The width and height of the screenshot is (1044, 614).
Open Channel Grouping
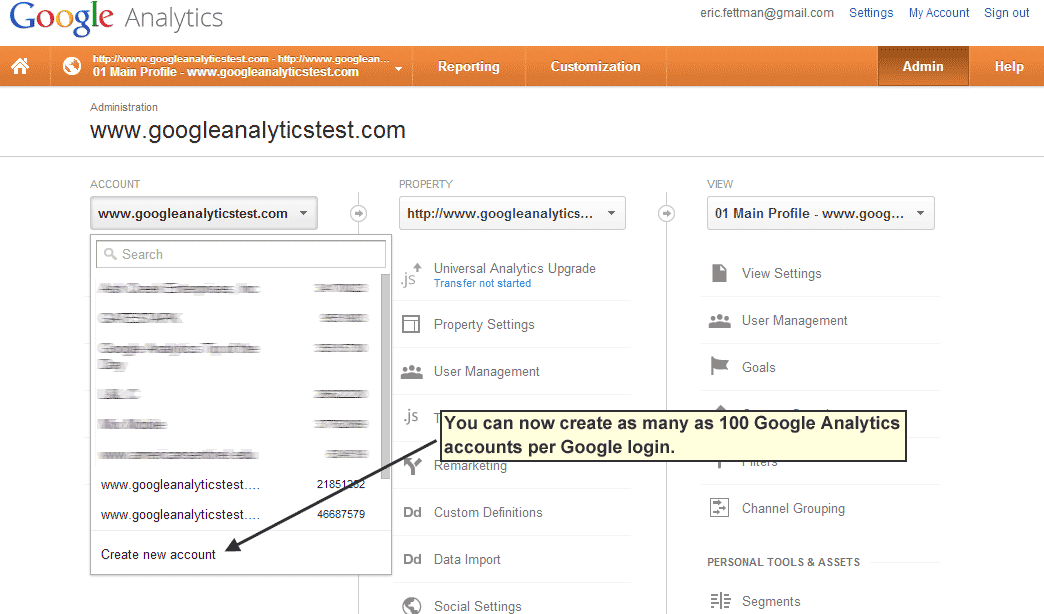pyautogui.click(x=793, y=508)
